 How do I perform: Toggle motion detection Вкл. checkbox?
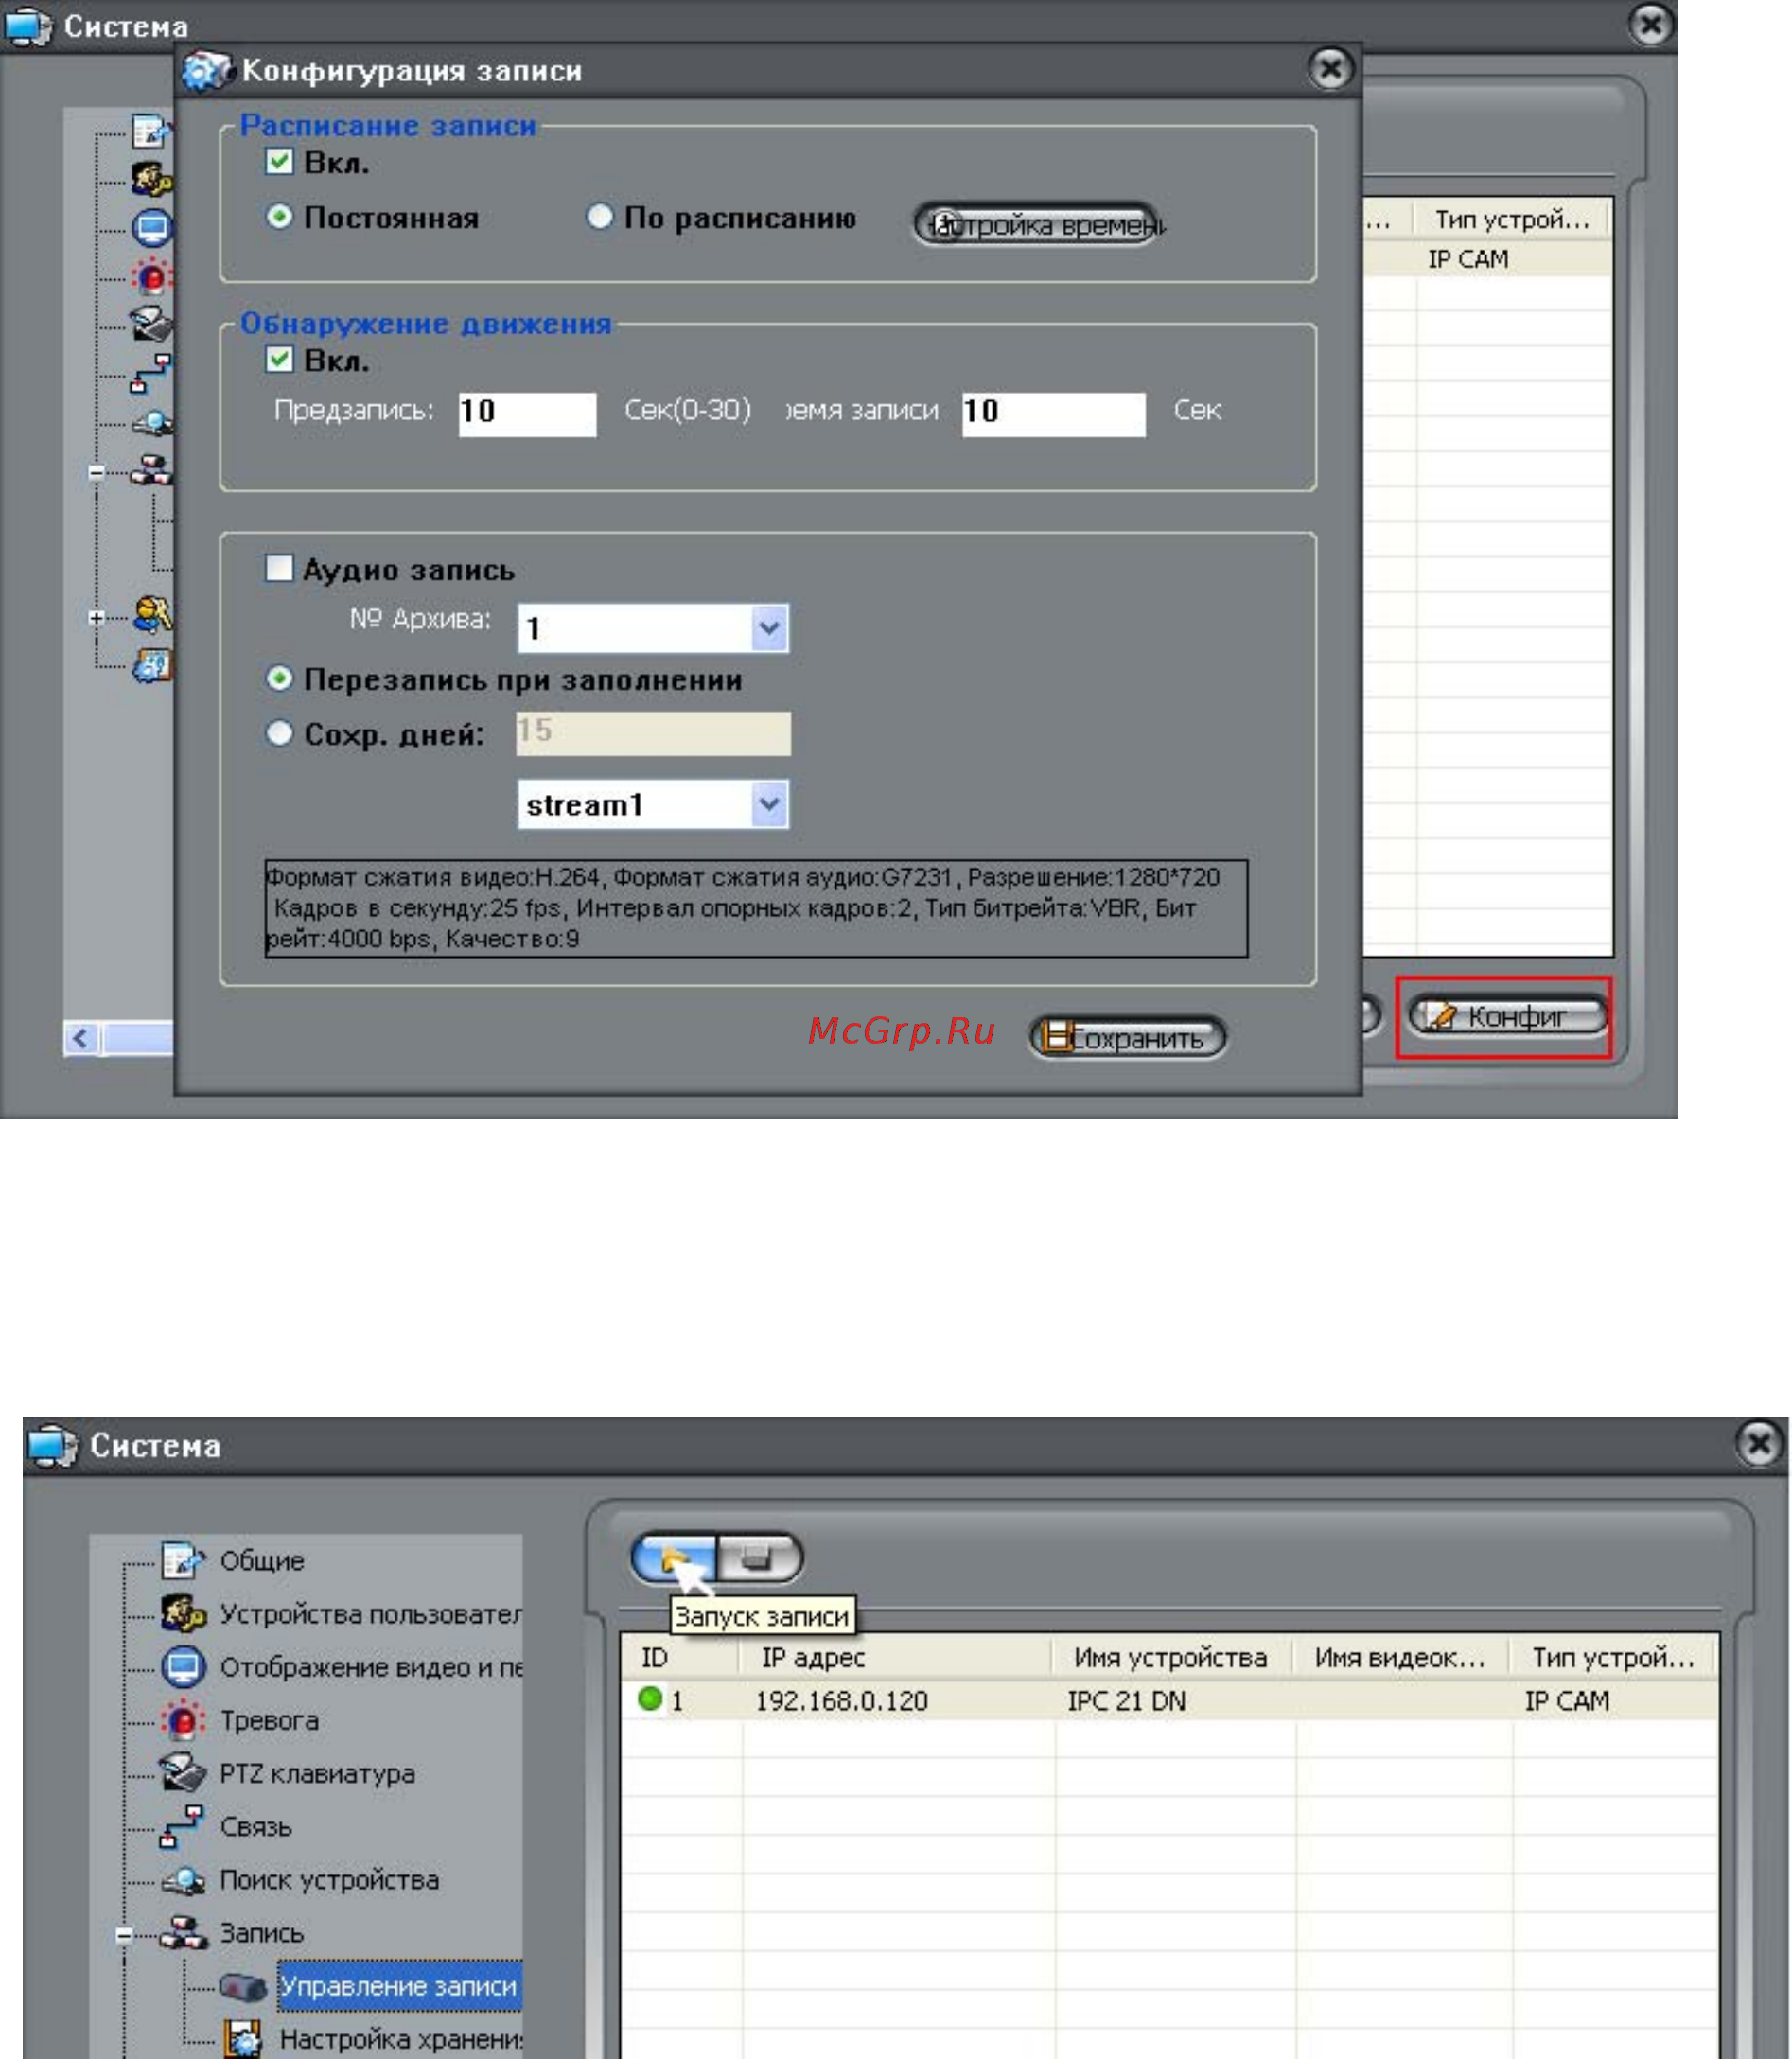coord(279,359)
